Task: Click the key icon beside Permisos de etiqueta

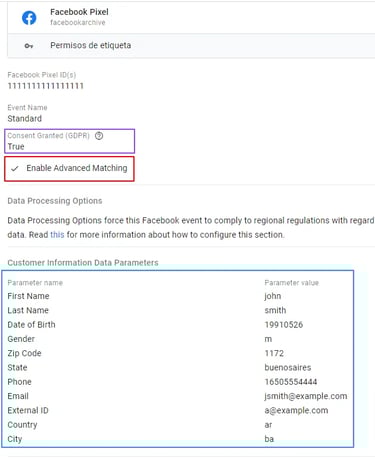Action: tap(29, 46)
